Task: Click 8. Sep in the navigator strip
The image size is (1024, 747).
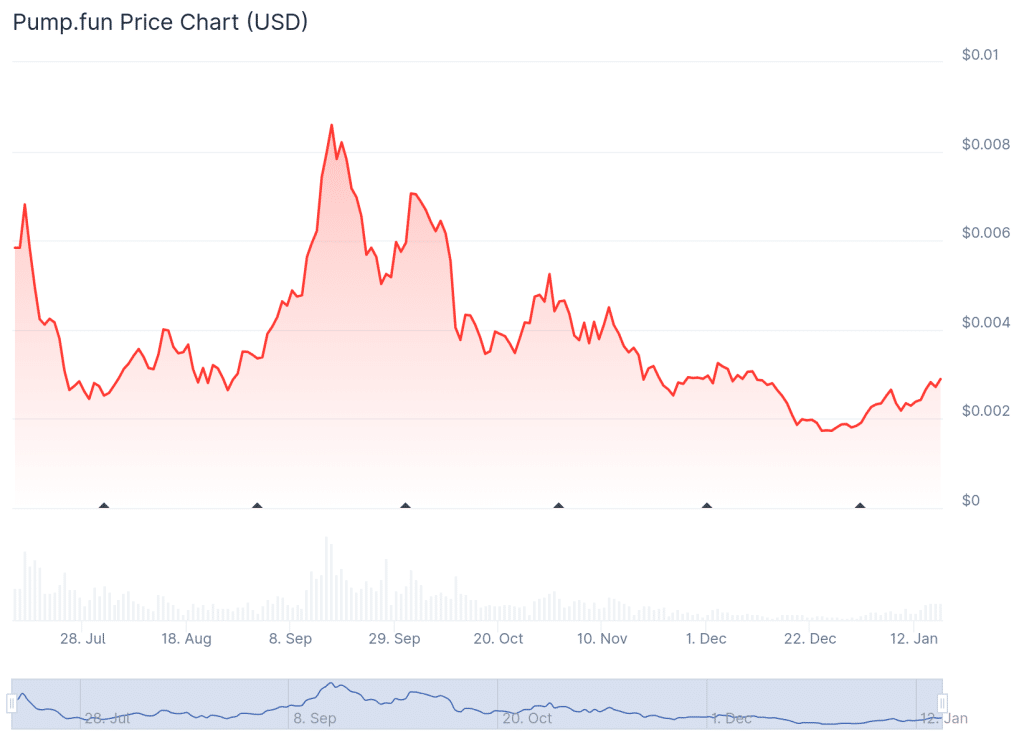Action: coord(315,718)
